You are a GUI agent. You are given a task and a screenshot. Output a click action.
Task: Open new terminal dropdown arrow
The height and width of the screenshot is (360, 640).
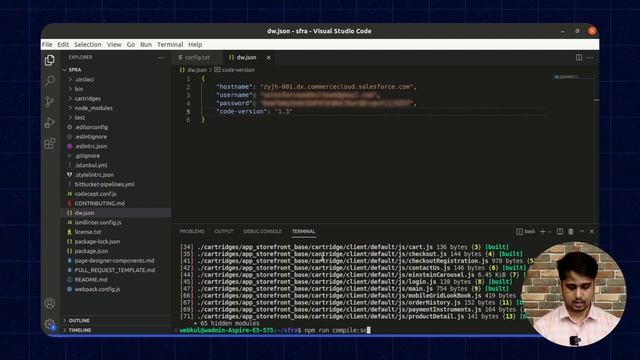click(x=550, y=231)
